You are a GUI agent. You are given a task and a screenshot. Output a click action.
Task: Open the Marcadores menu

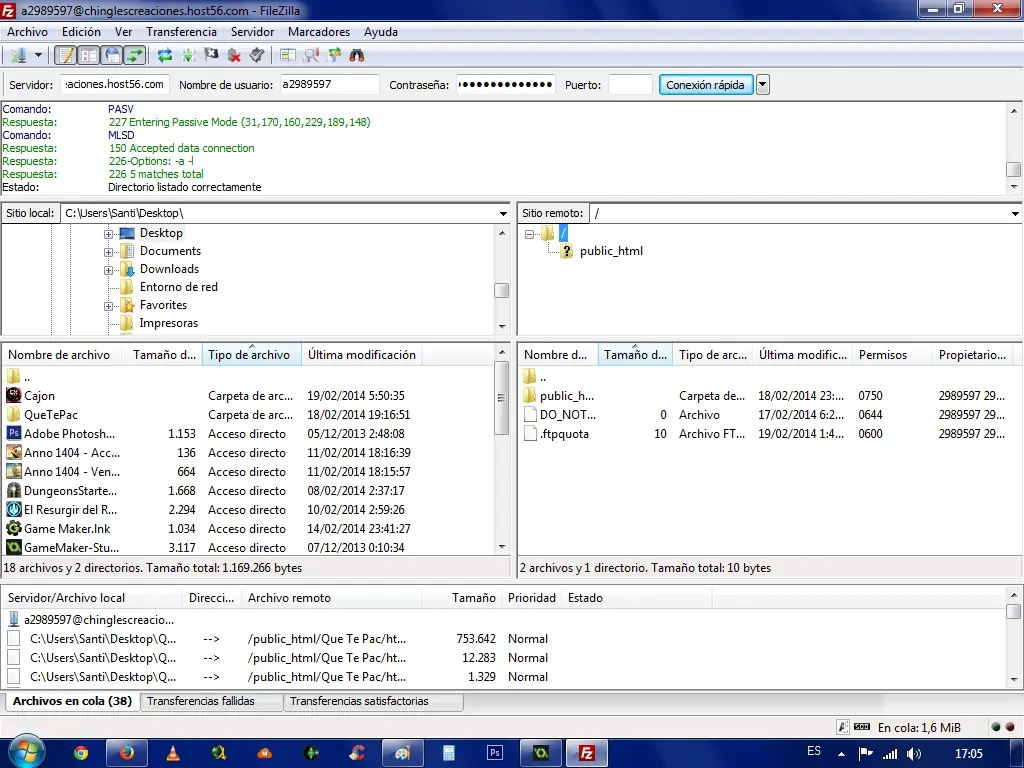coord(319,32)
